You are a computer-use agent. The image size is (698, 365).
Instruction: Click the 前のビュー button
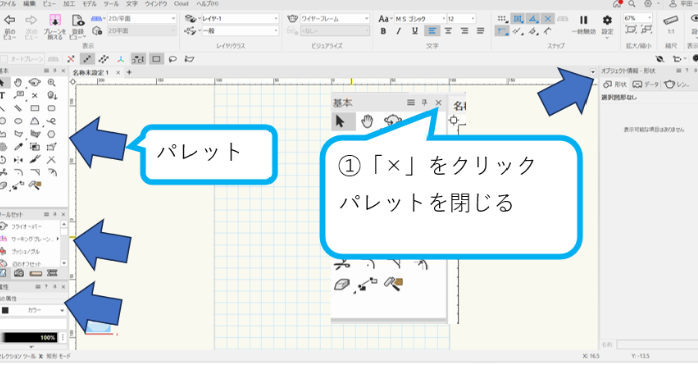(x=10, y=26)
